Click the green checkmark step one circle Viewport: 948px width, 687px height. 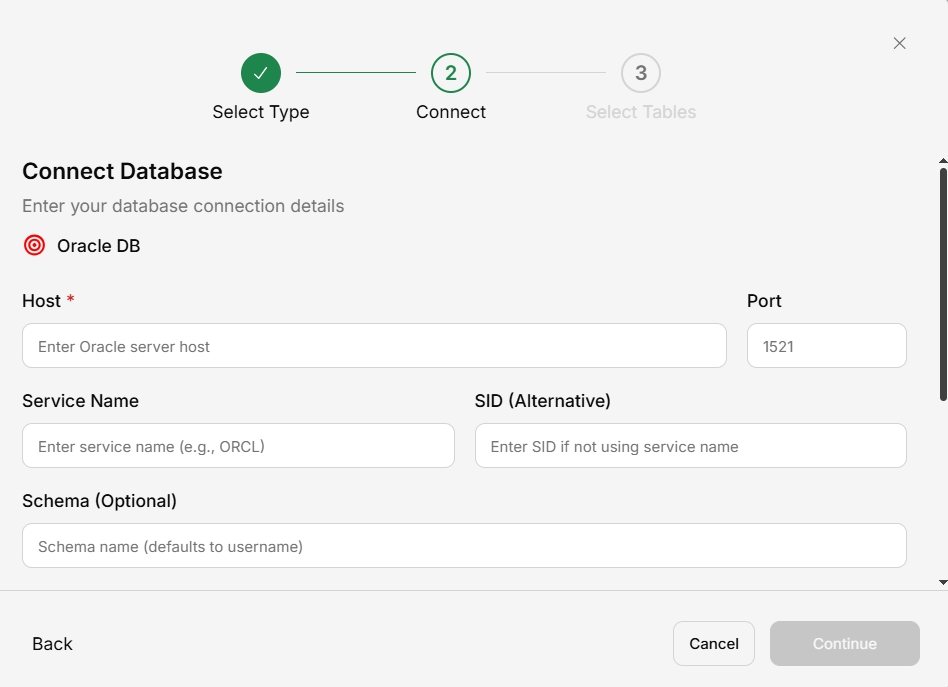[x=261, y=73]
